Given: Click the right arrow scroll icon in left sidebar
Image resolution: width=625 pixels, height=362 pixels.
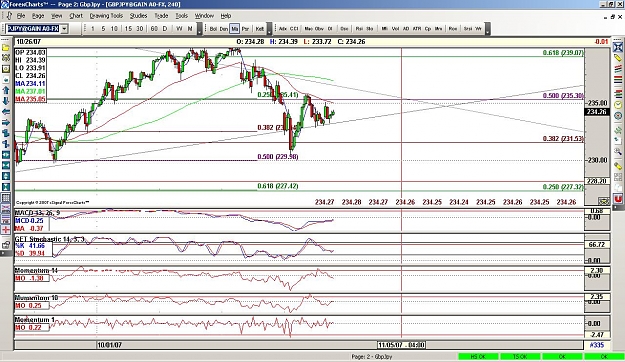Looking at the screenshot, I should [x=6, y=123].
